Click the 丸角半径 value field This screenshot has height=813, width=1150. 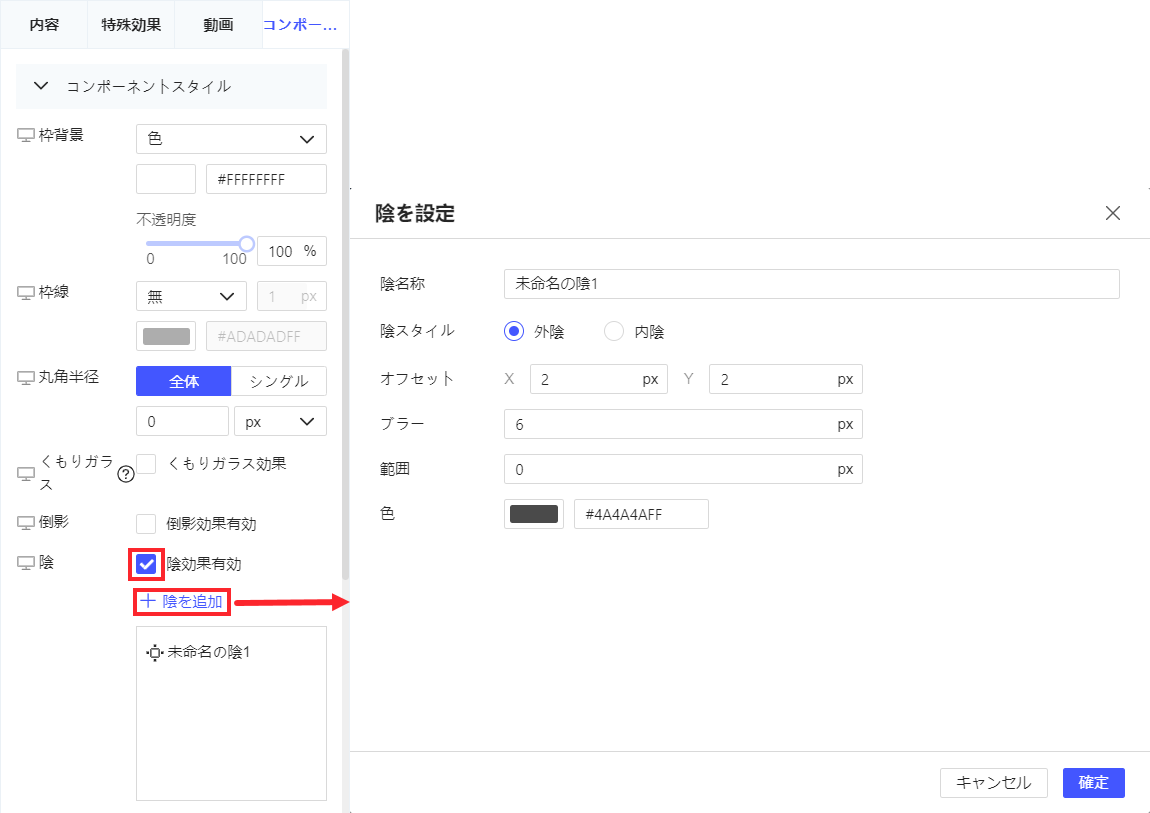pyautogui.click(x=183, y=422)
